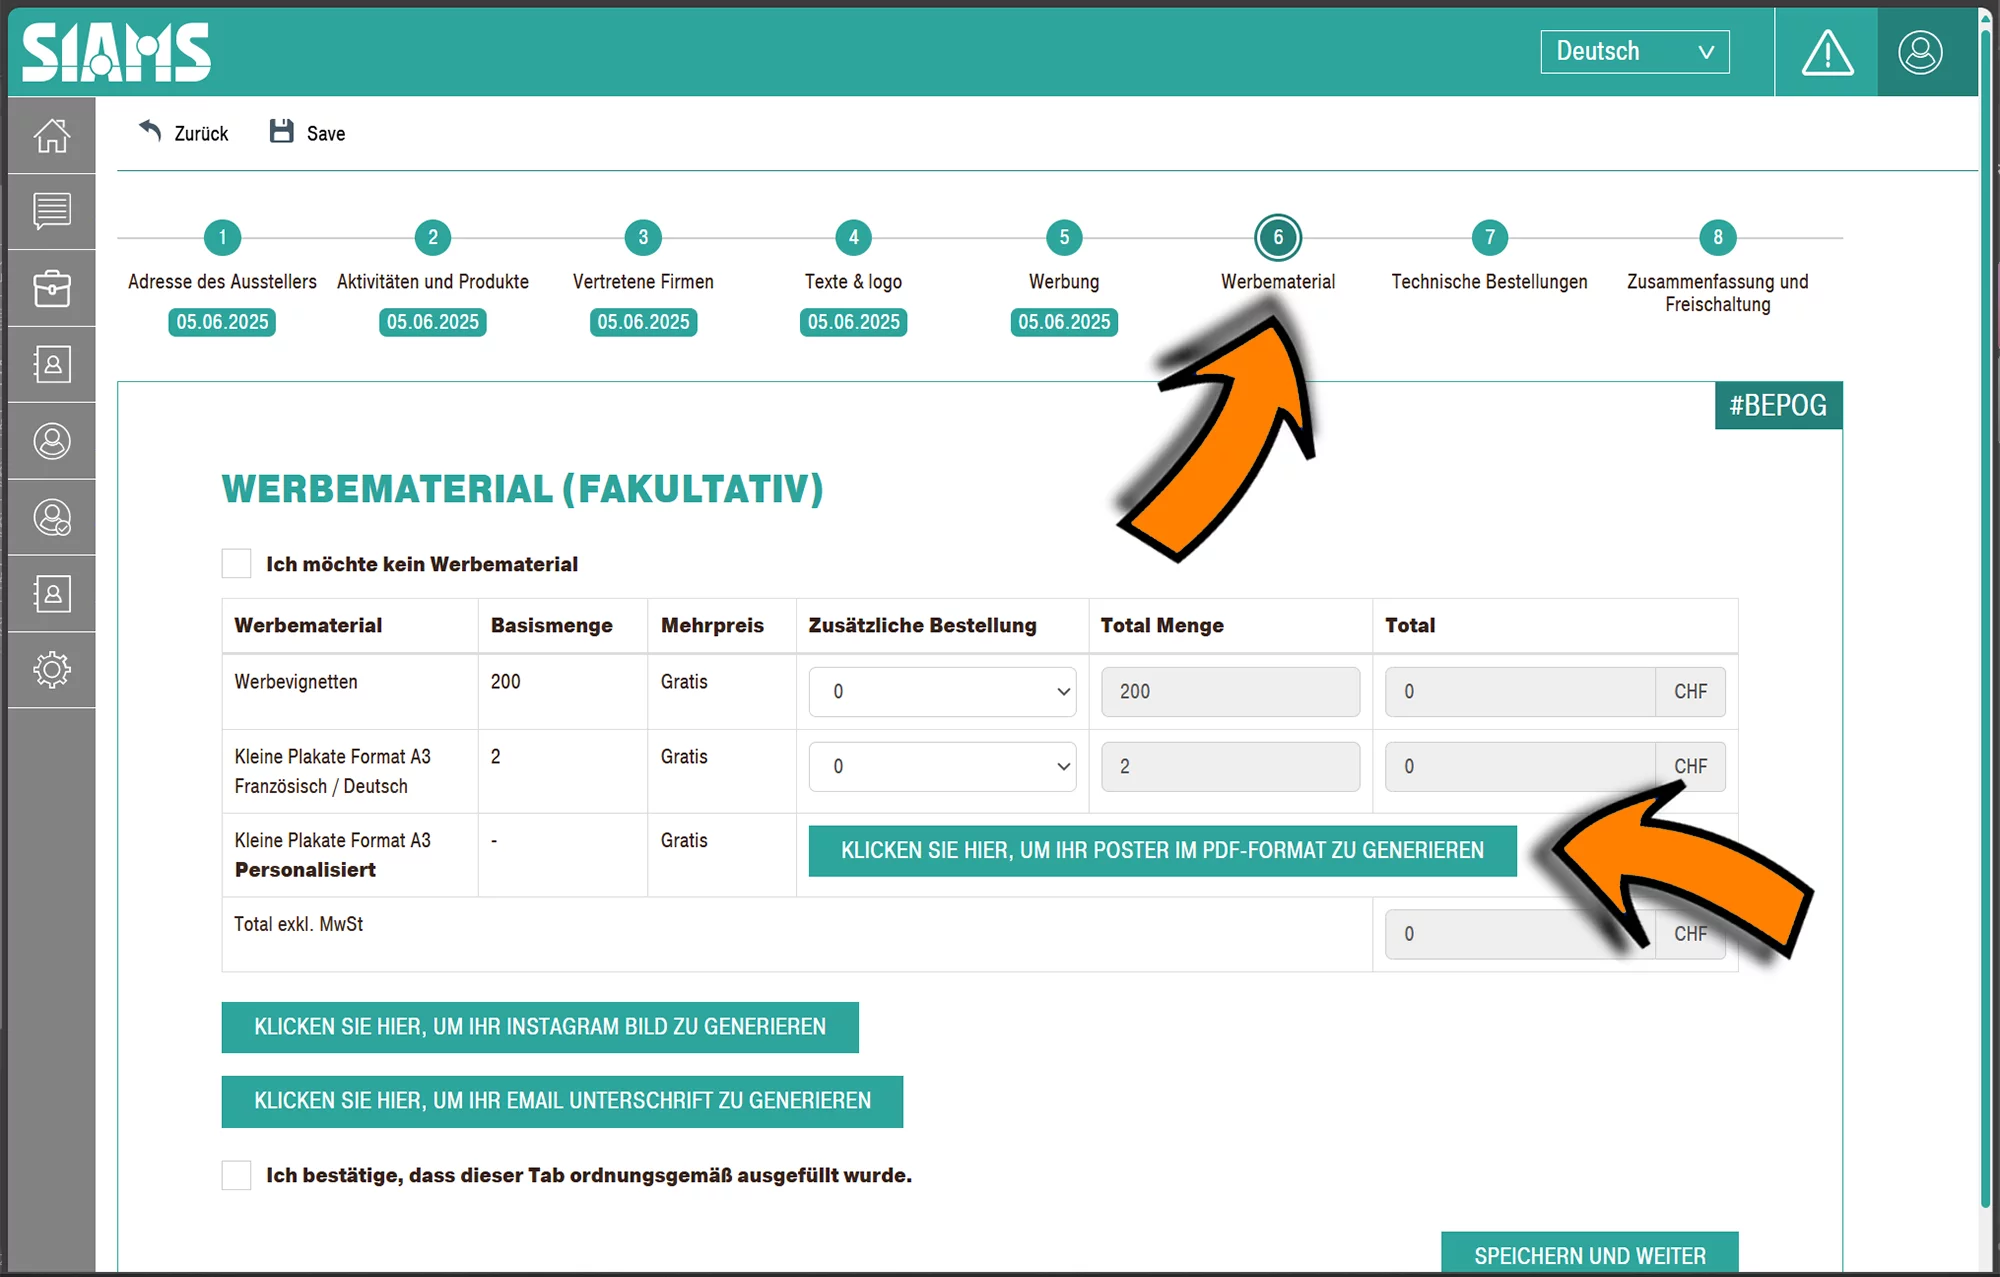Switch to step 5 Werbung
2000x1277 pixels.
(x=1064, y=238)
